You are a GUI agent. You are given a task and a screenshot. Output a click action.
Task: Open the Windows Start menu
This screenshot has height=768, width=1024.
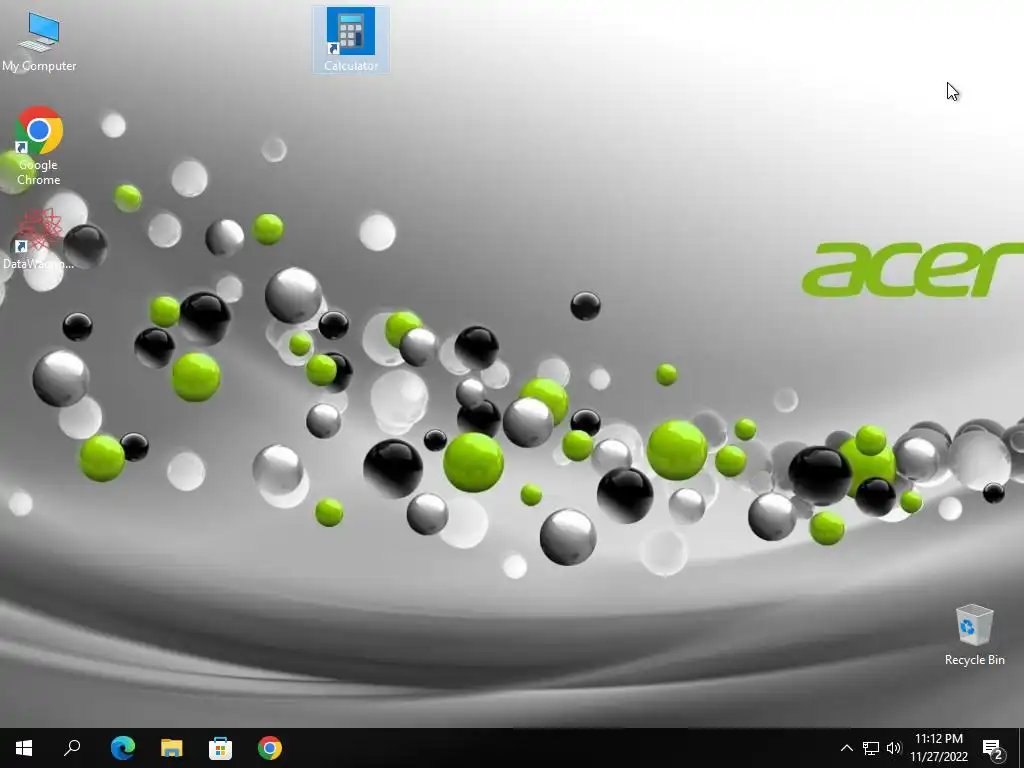24,748
